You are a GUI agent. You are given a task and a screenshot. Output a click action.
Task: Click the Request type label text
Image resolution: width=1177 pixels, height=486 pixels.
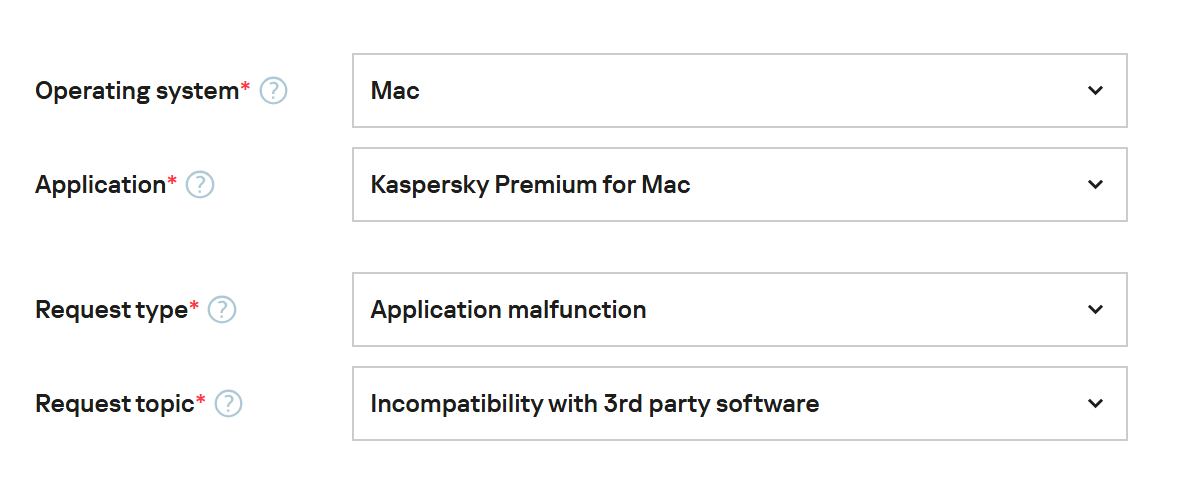coord(111,310)
